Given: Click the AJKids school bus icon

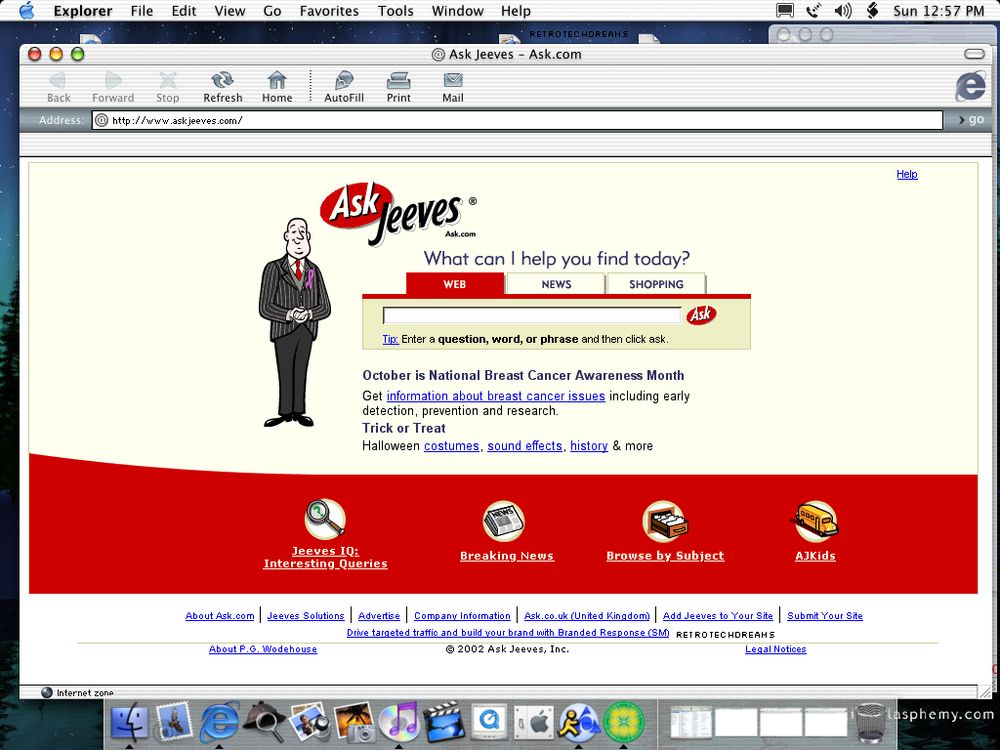Looking at the screenshot, I should pos(816,521).
